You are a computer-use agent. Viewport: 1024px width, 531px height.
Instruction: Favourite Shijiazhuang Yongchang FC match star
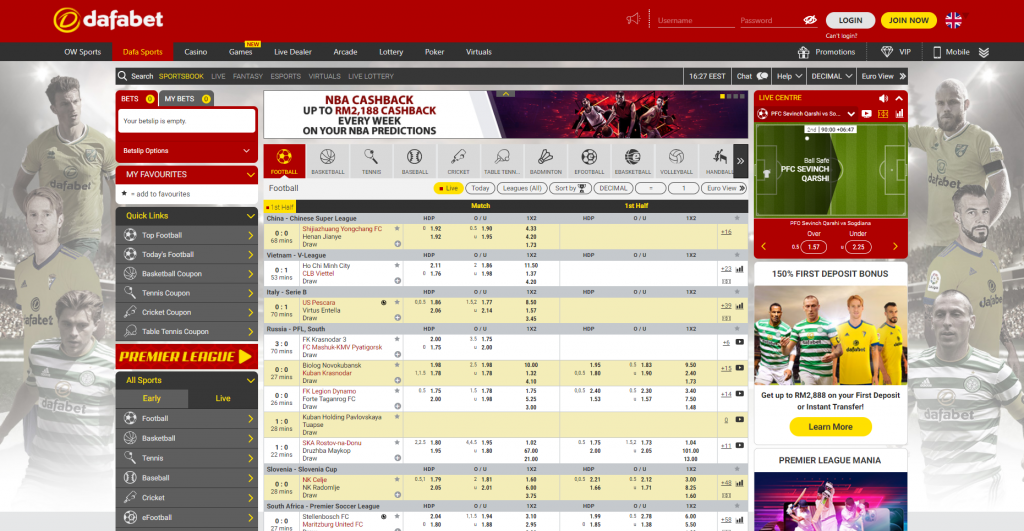(397, 229)
